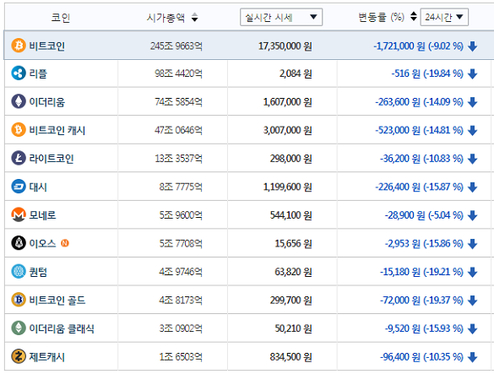Click the EOS (이오스) black logo icon
The width and height of the screenshot is (494, 374).
[x=19, y=243]
